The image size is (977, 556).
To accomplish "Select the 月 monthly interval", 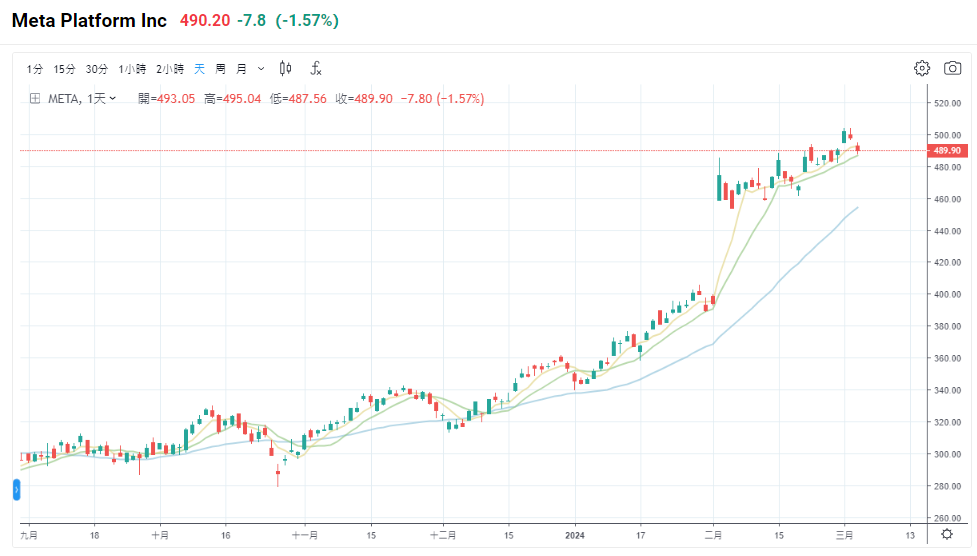I will (x=241, y=69).
